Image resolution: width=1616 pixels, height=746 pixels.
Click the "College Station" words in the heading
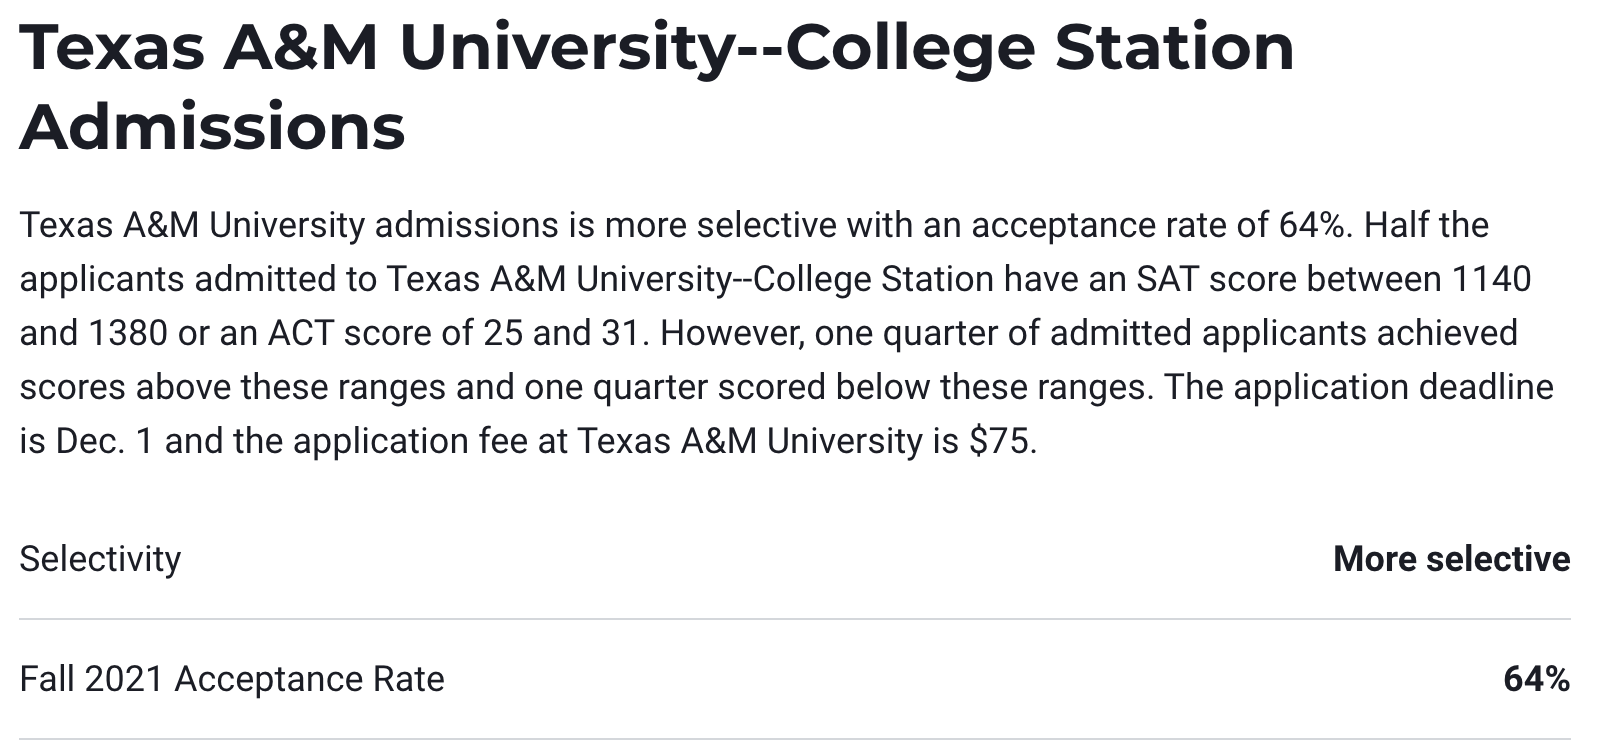[x=1040, y=48]
